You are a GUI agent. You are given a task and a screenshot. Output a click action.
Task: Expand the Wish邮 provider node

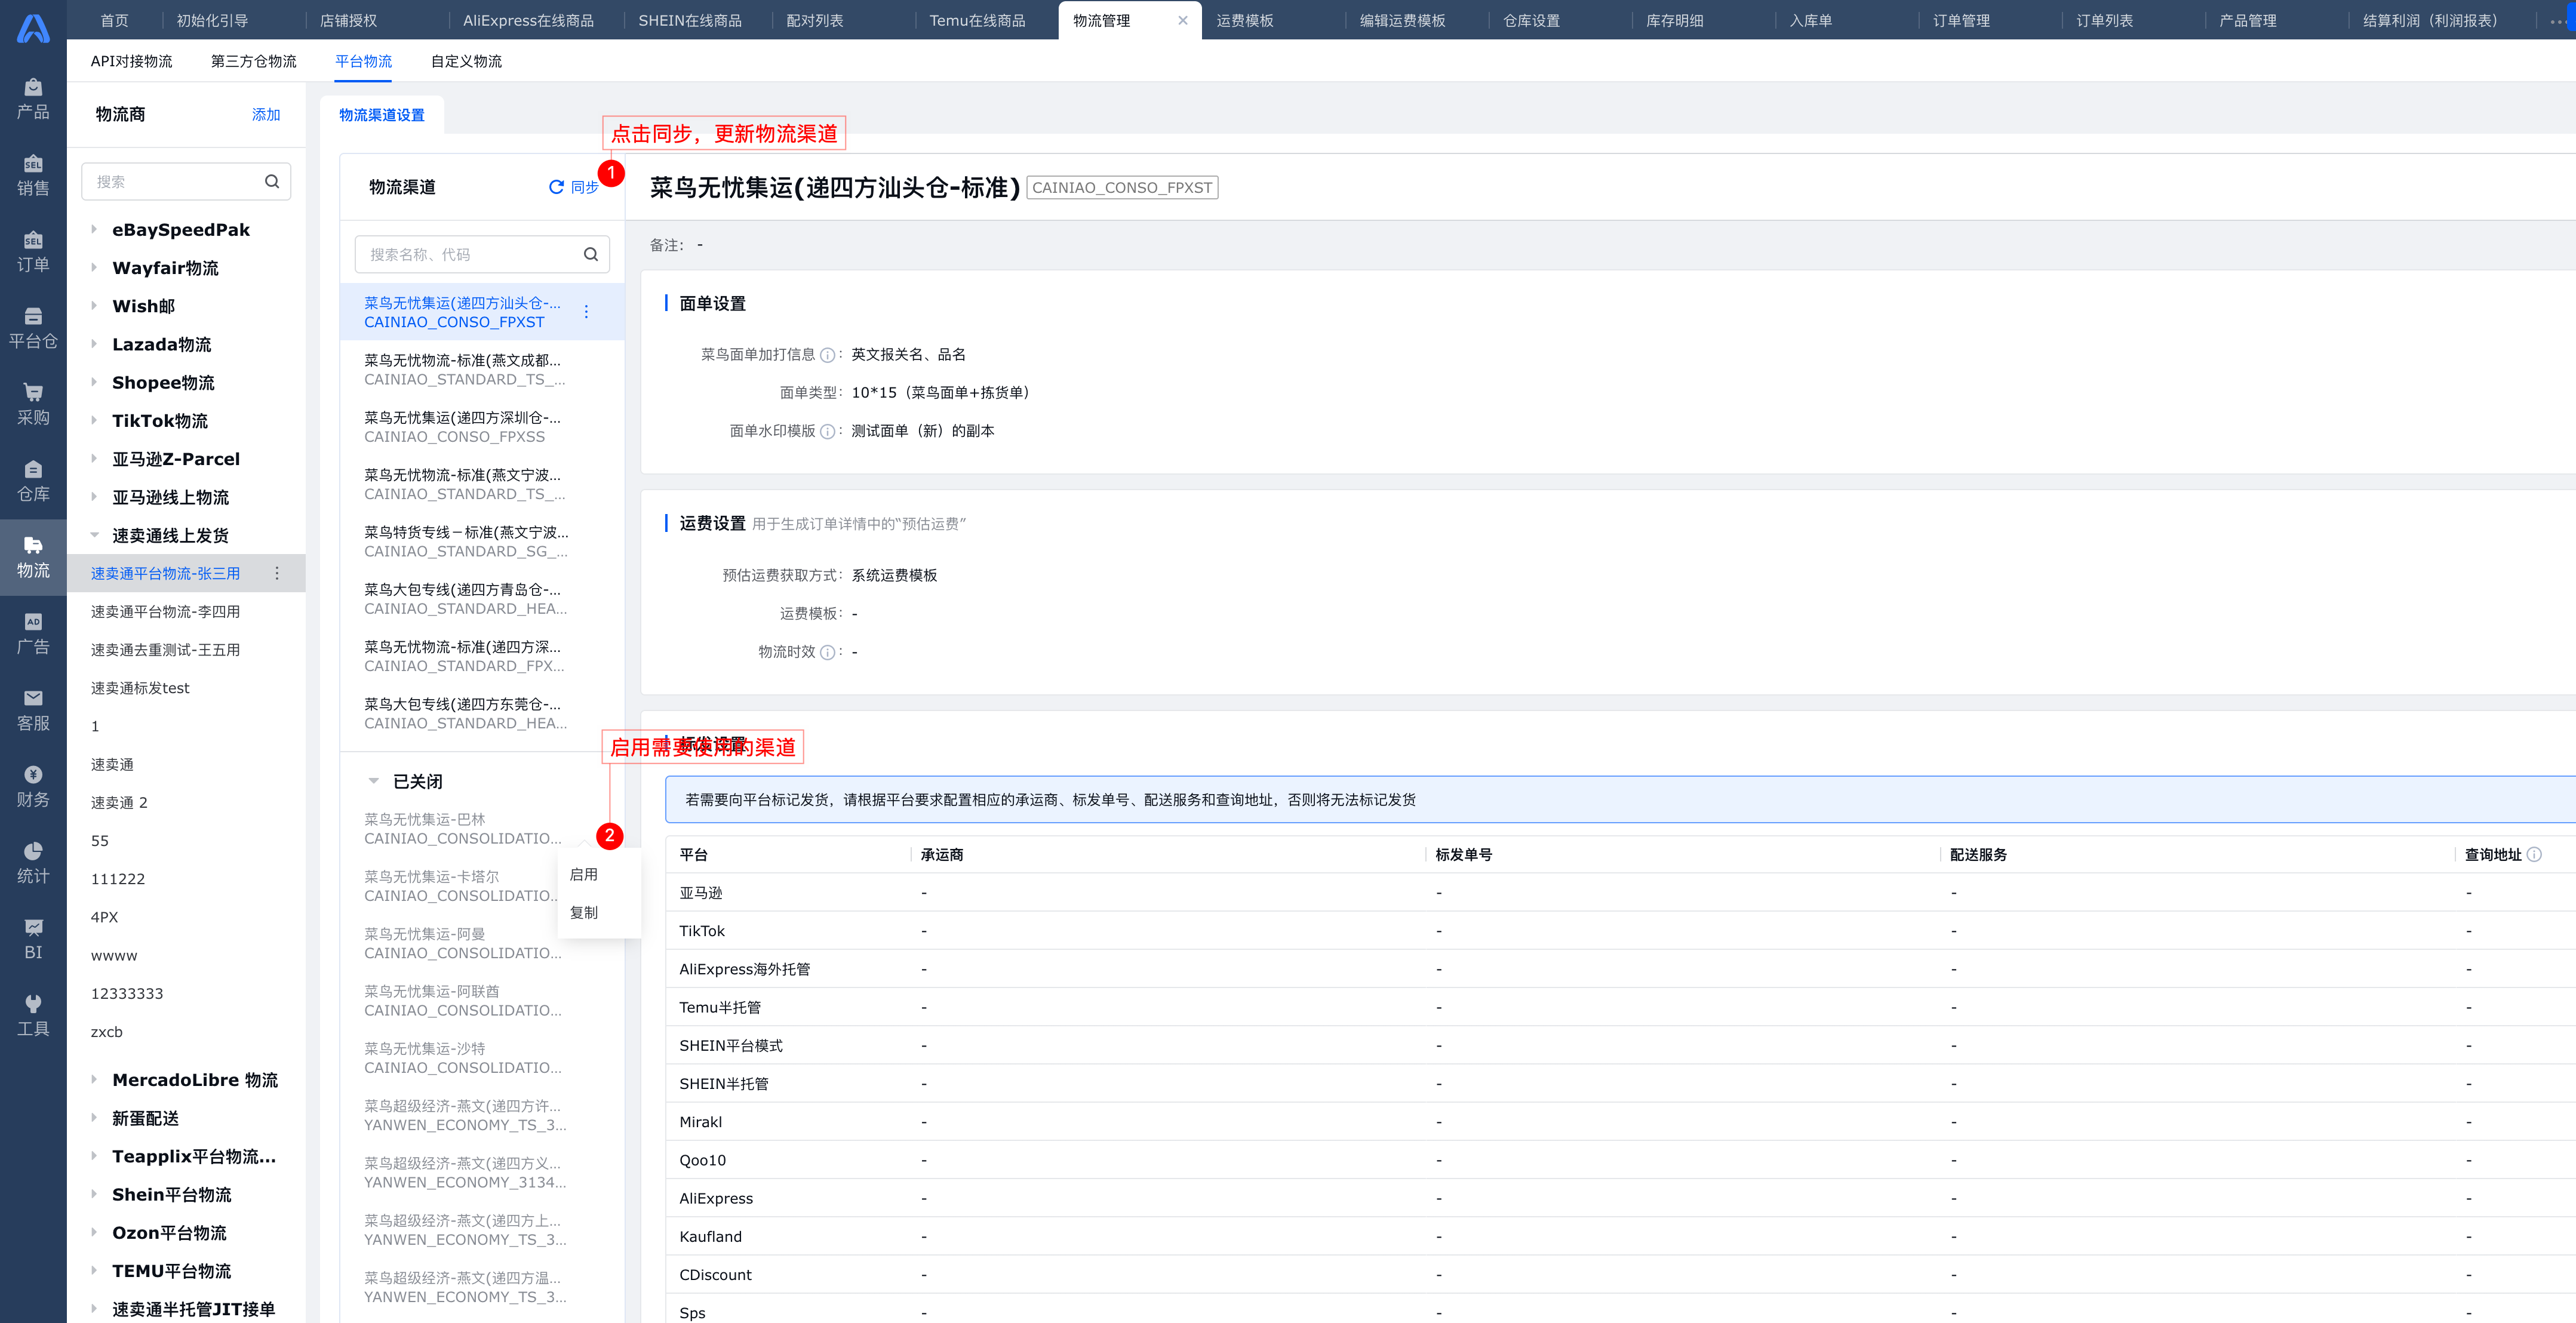click(x=94, y=306)
